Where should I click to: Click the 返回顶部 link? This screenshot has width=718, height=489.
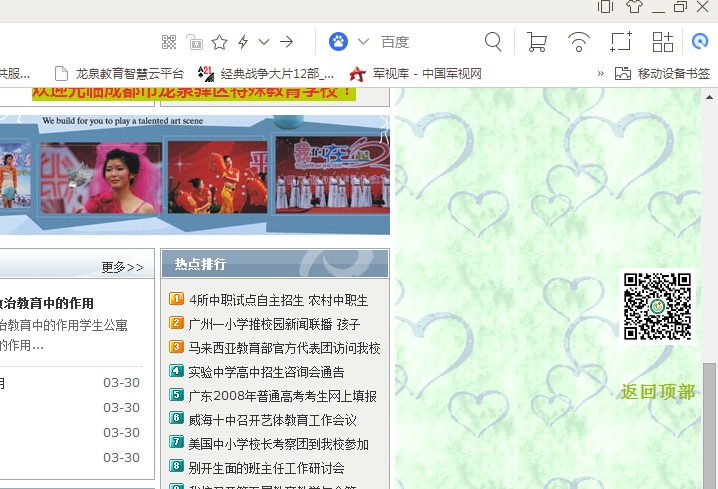pos(657,391)
